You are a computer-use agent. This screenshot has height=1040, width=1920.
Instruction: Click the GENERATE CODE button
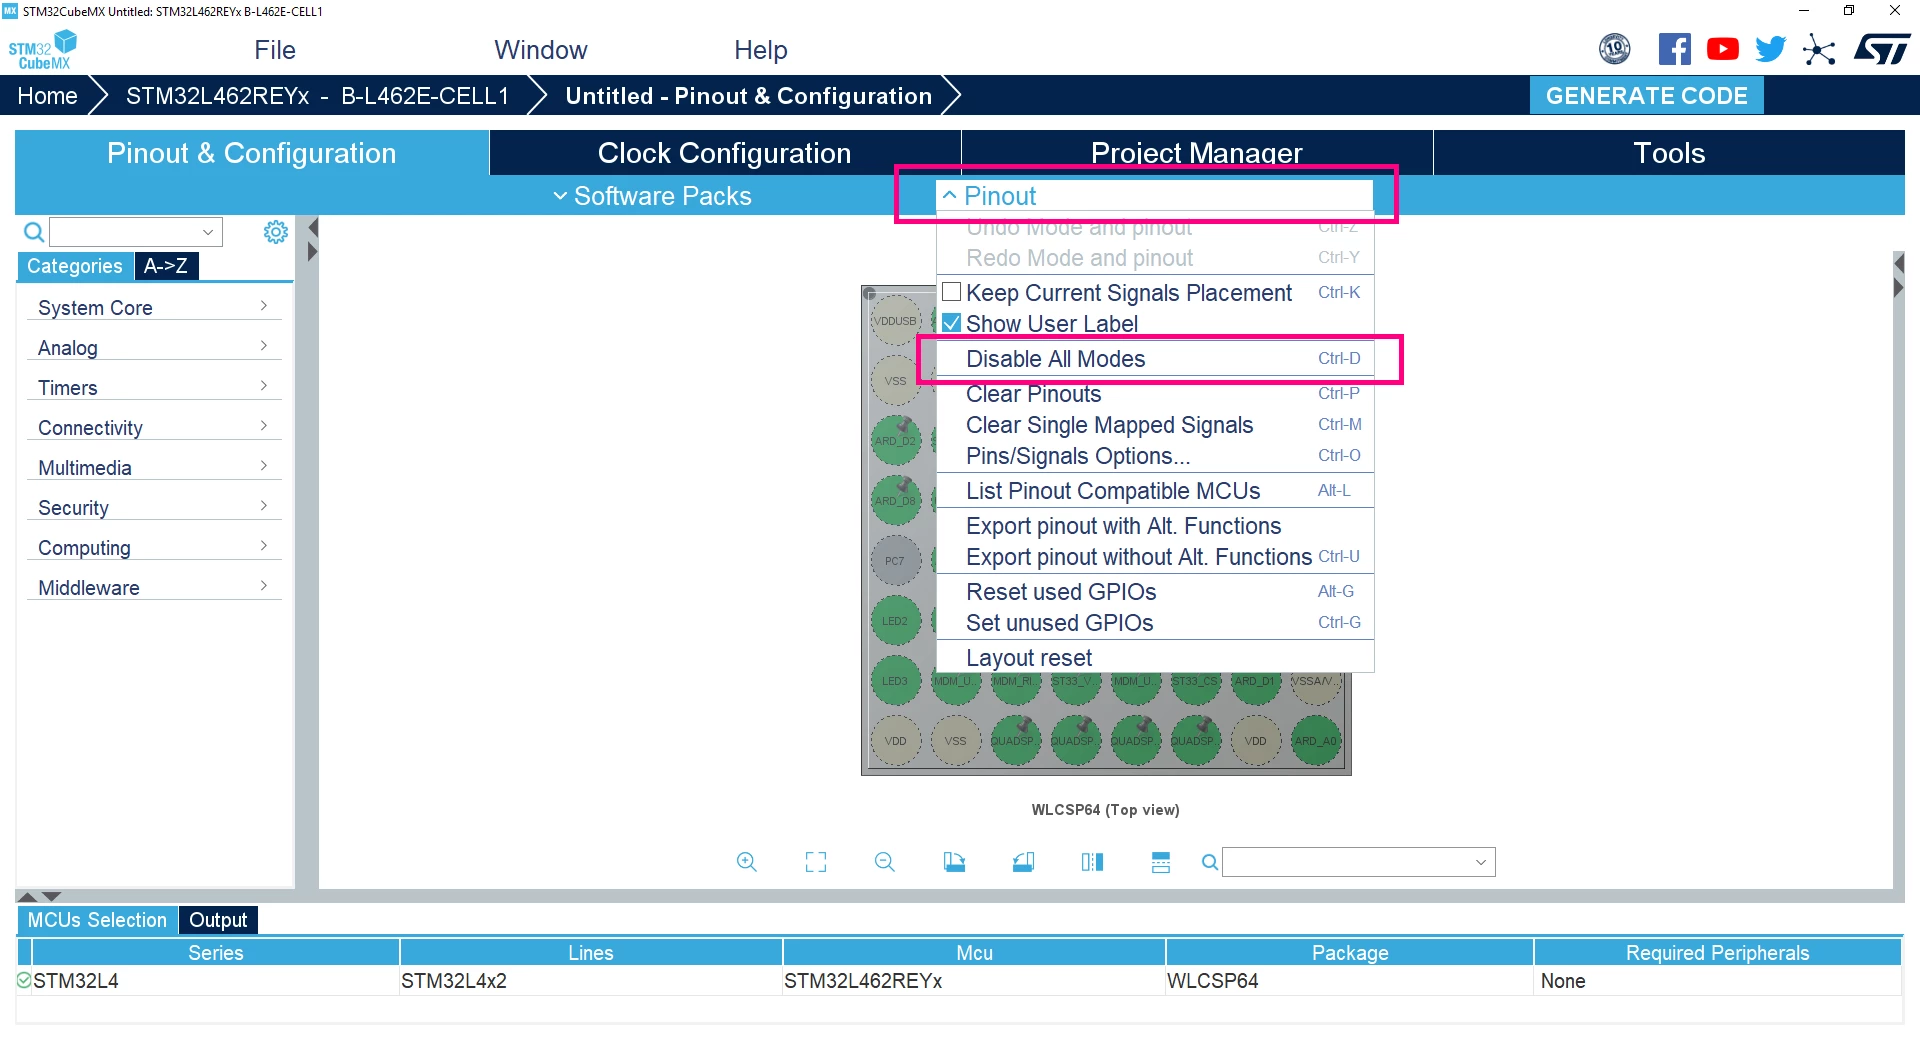[1646, 96]
